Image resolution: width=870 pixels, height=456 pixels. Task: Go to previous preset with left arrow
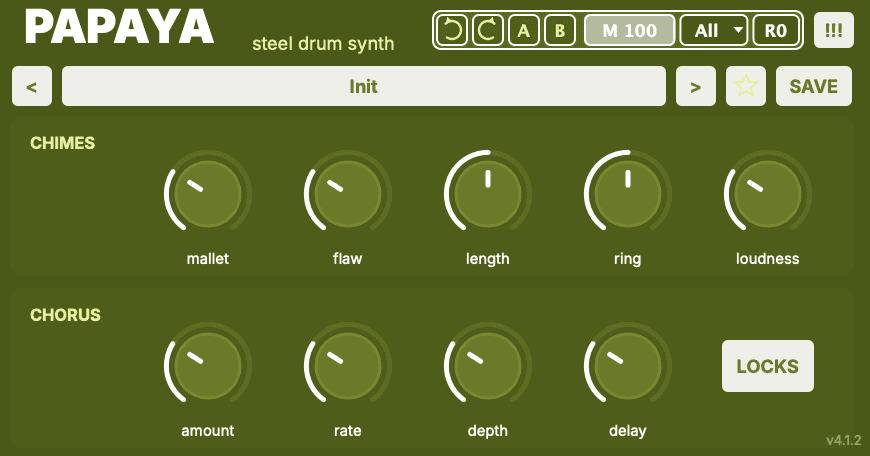32,86
